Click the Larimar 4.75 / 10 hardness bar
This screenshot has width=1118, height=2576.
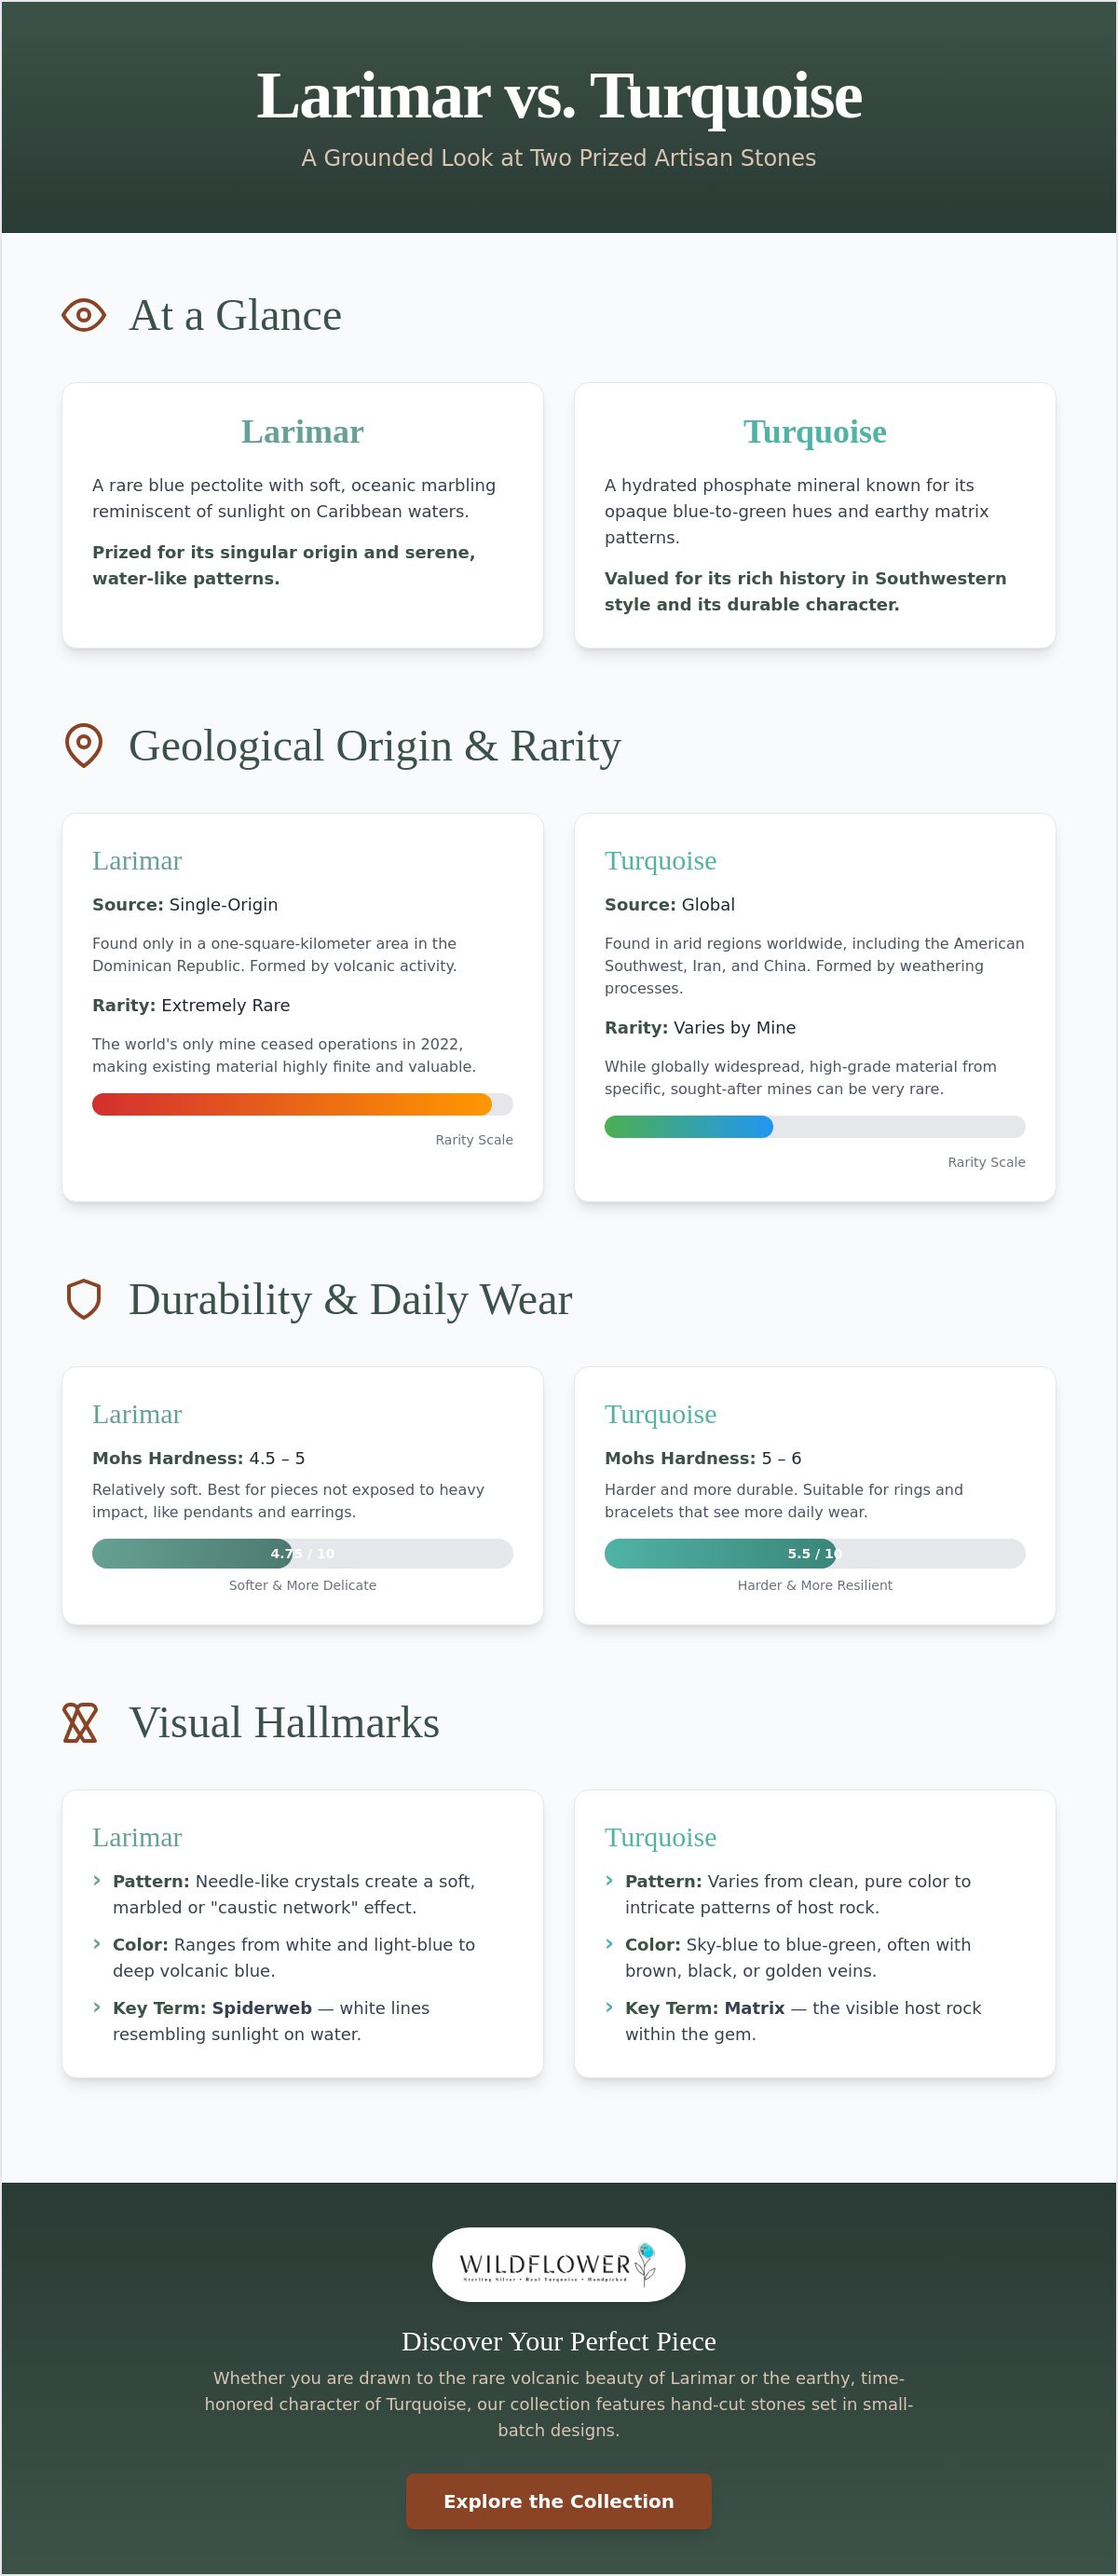[303, 1553]
